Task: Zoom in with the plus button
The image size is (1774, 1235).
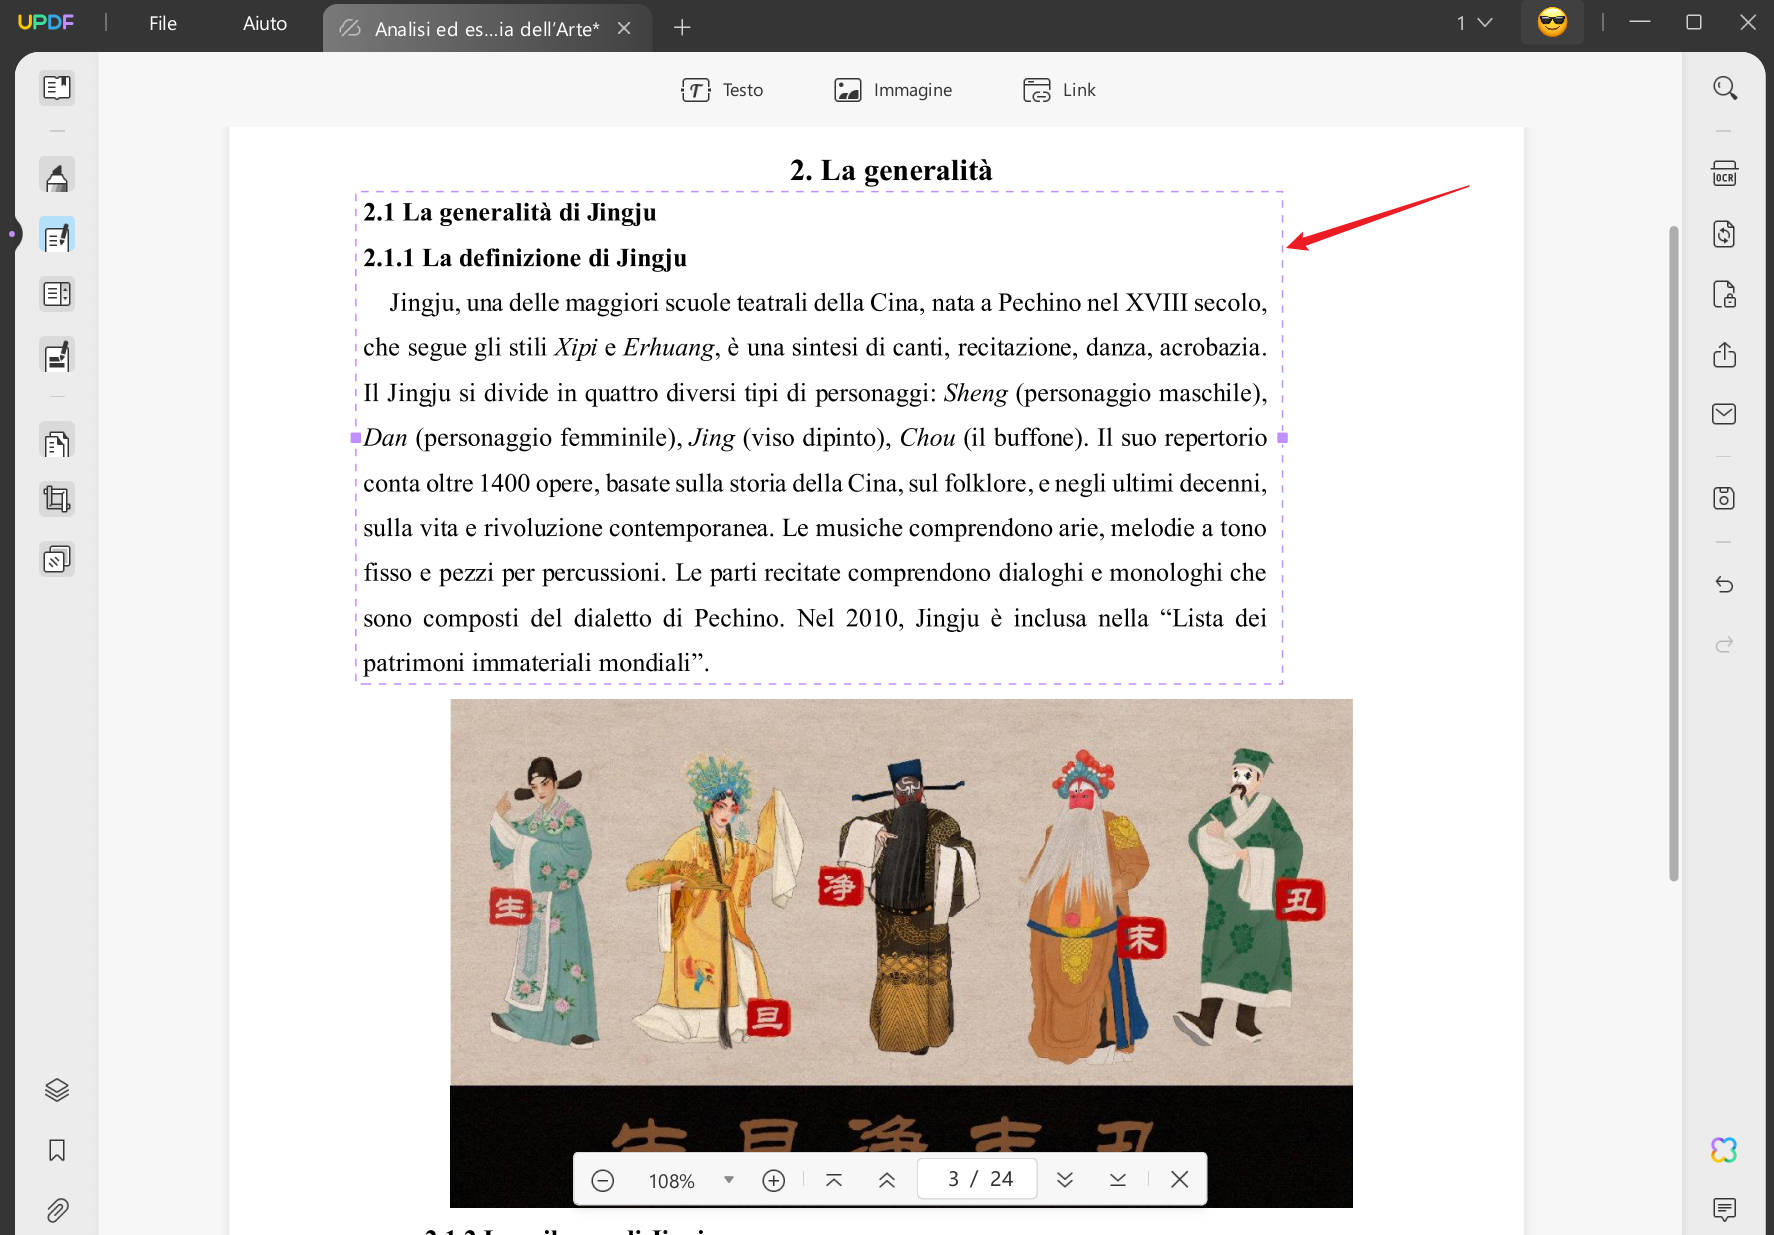Action: (773, 1180)
